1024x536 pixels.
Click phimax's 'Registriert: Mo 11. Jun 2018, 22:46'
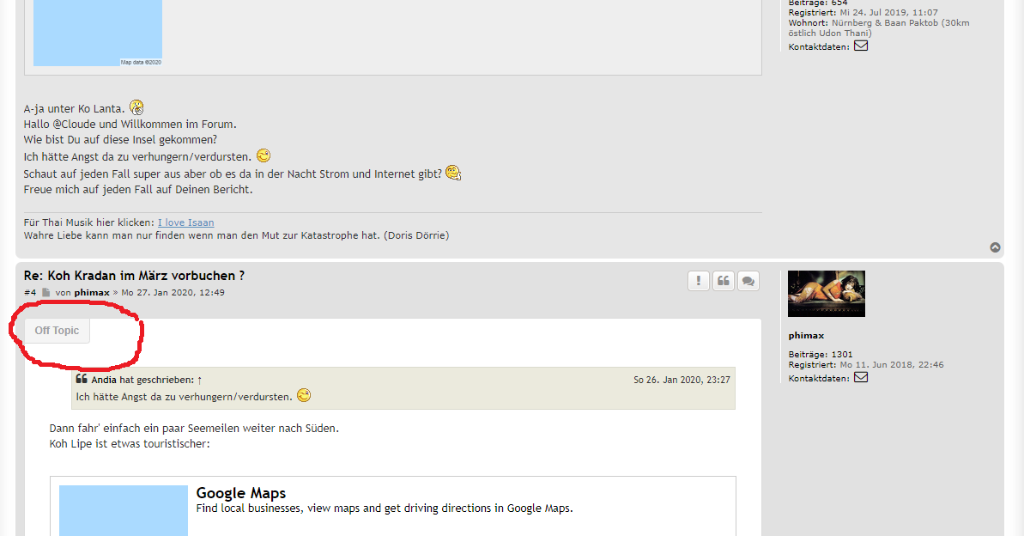point(866,365)
